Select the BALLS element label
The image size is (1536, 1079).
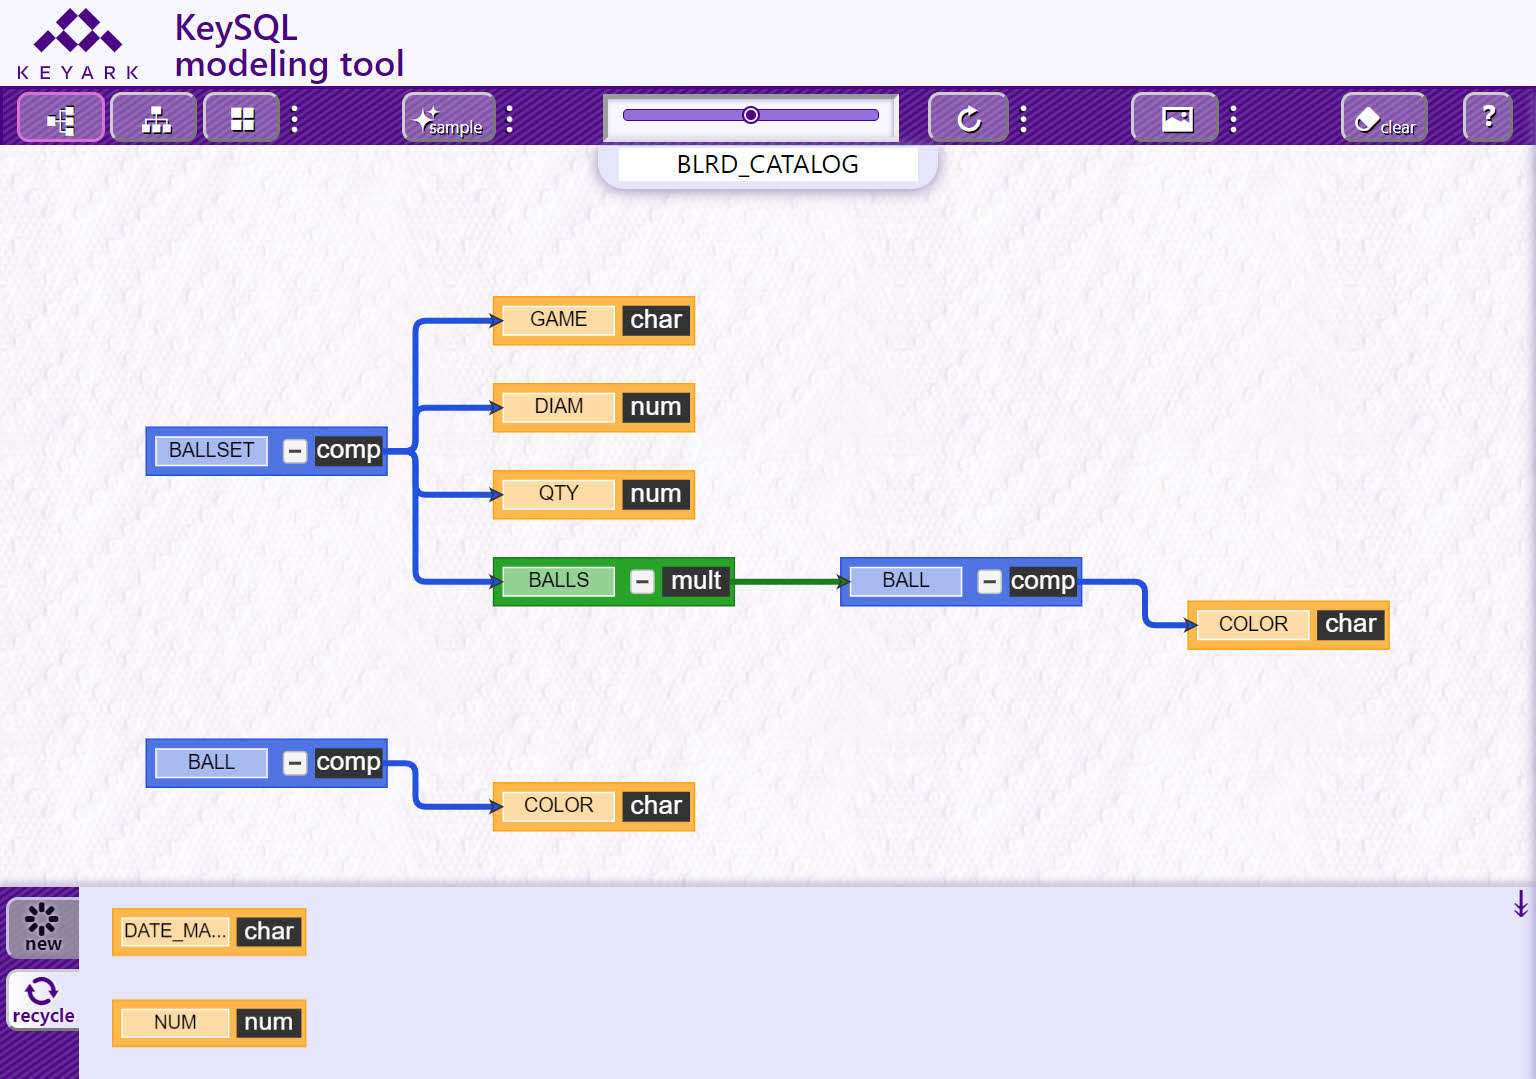pyautogui.click(x=559, y=581)
